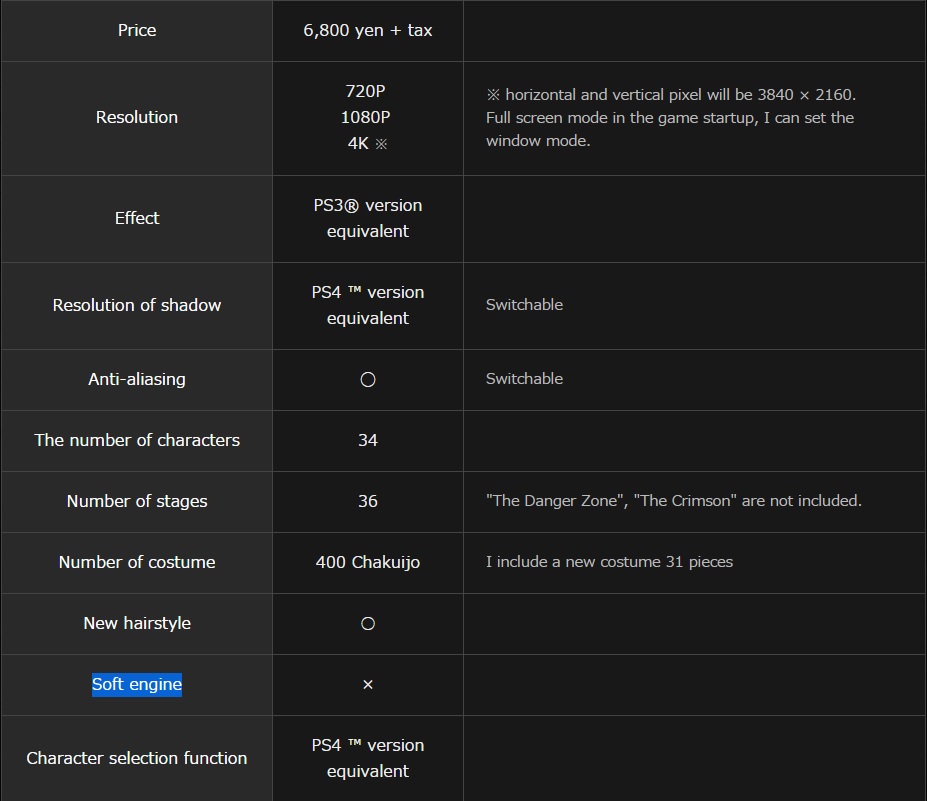Click the "400 Chakuijo" costume value
This screenshot has width=927, height=801.
coord(368,562)
